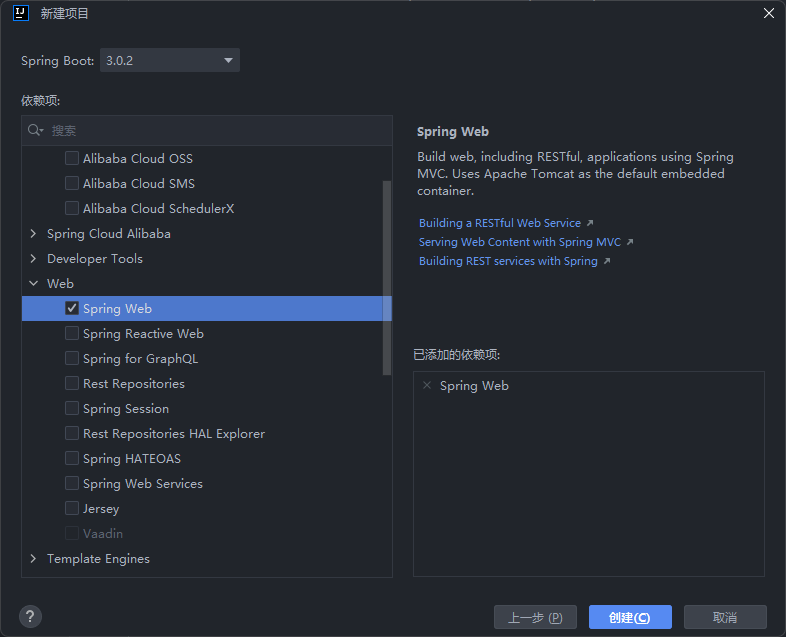Click the search magnifier icon
786x637 pixels.
click(x=35, y=130)
